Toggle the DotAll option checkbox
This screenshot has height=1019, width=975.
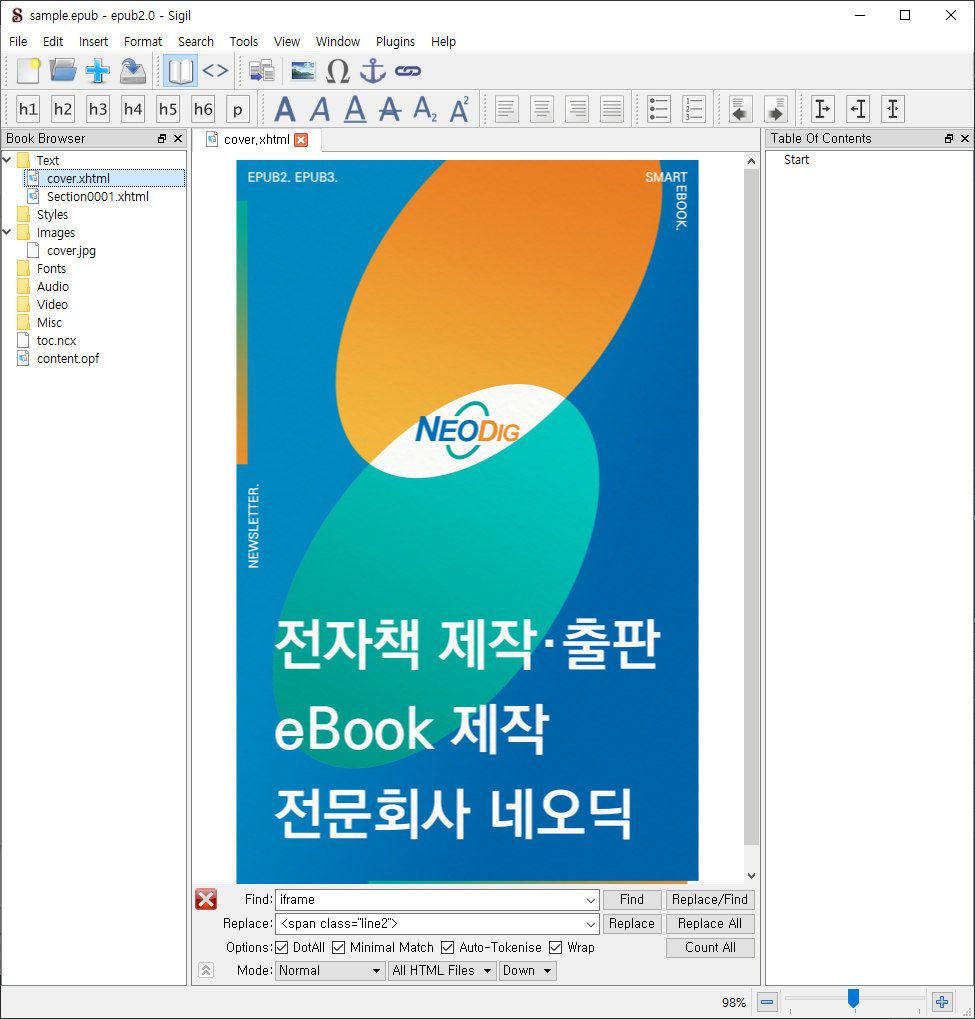282,948
